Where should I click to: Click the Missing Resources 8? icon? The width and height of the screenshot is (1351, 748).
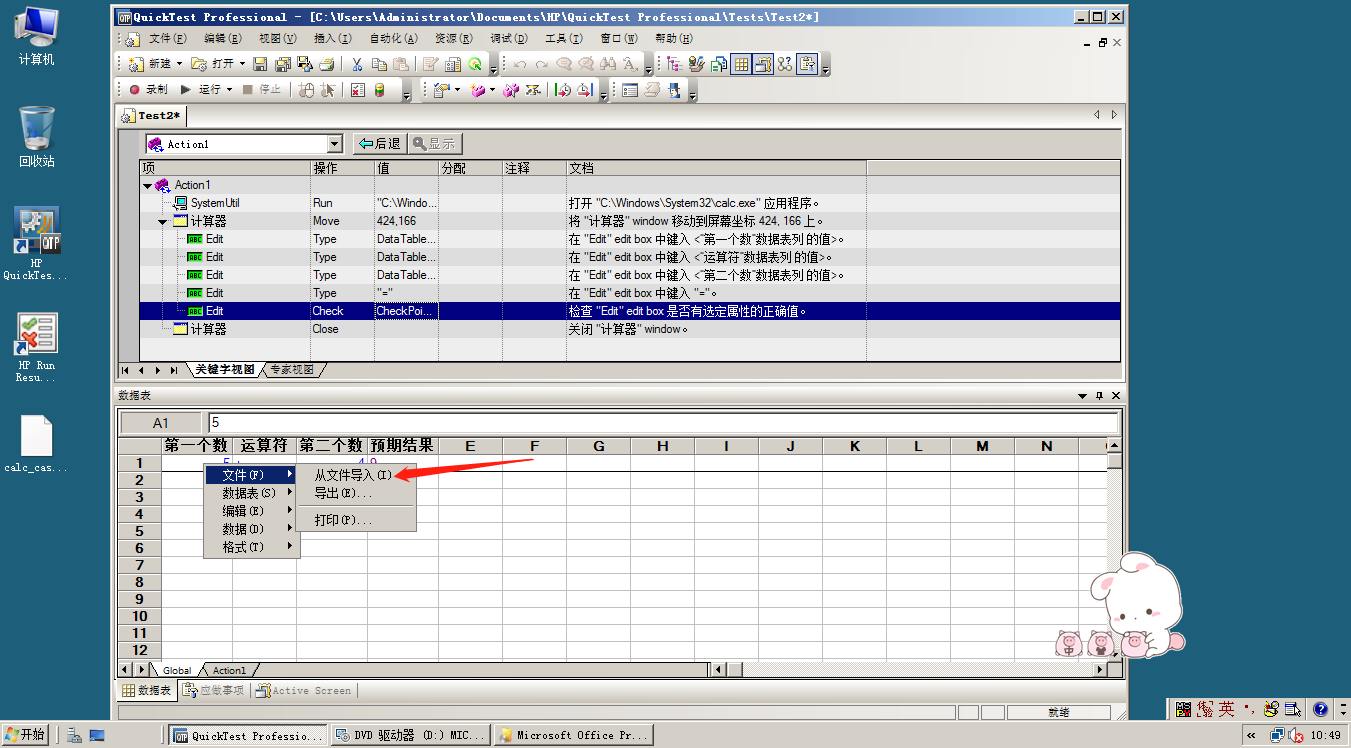[785, 64]
